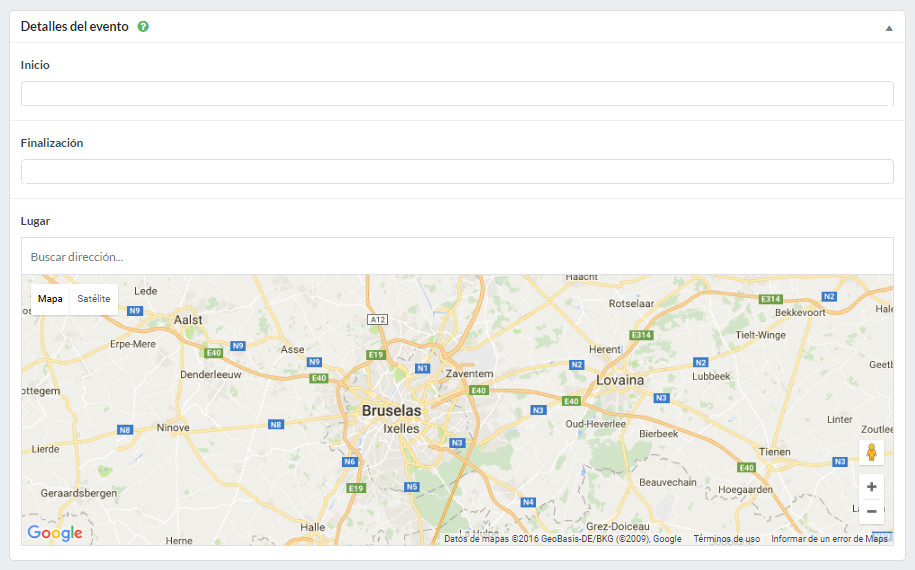Click the Inicio date input field
This screenshot has width=915, height=570.
coord(457,94)
